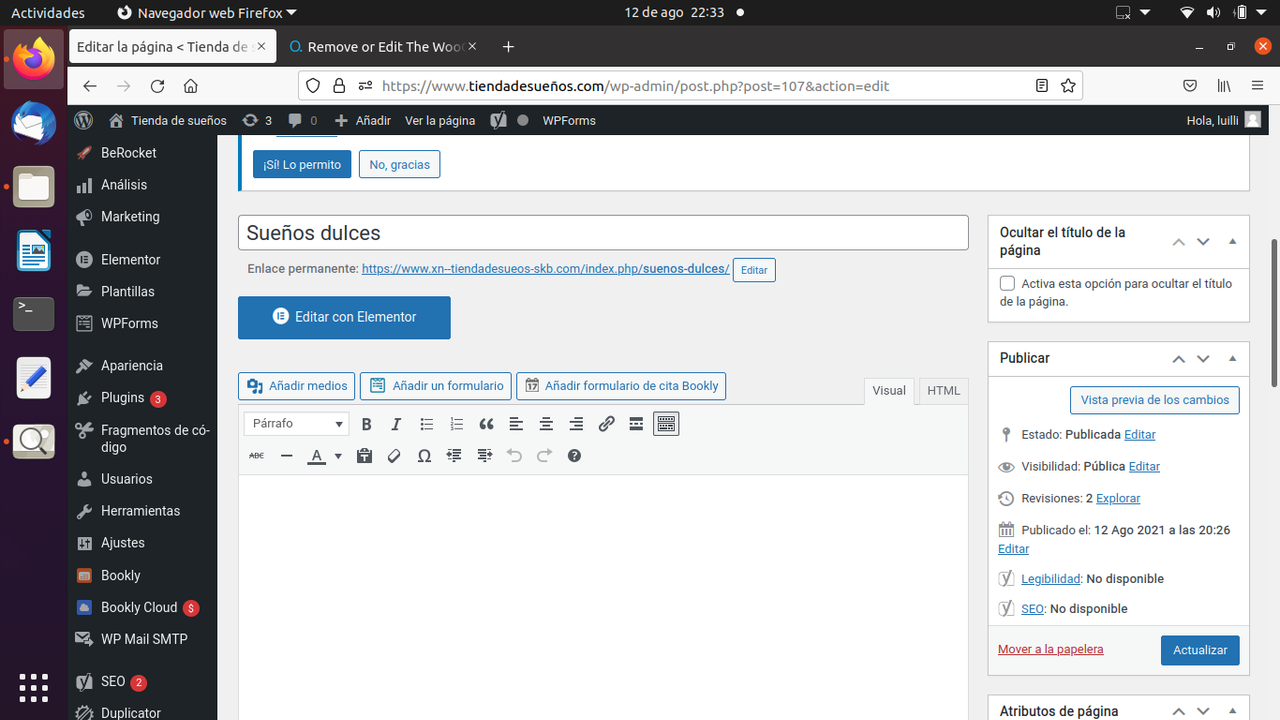Align text left
The width and height of the screenshot is (1280, 720).
coord(516,424)
